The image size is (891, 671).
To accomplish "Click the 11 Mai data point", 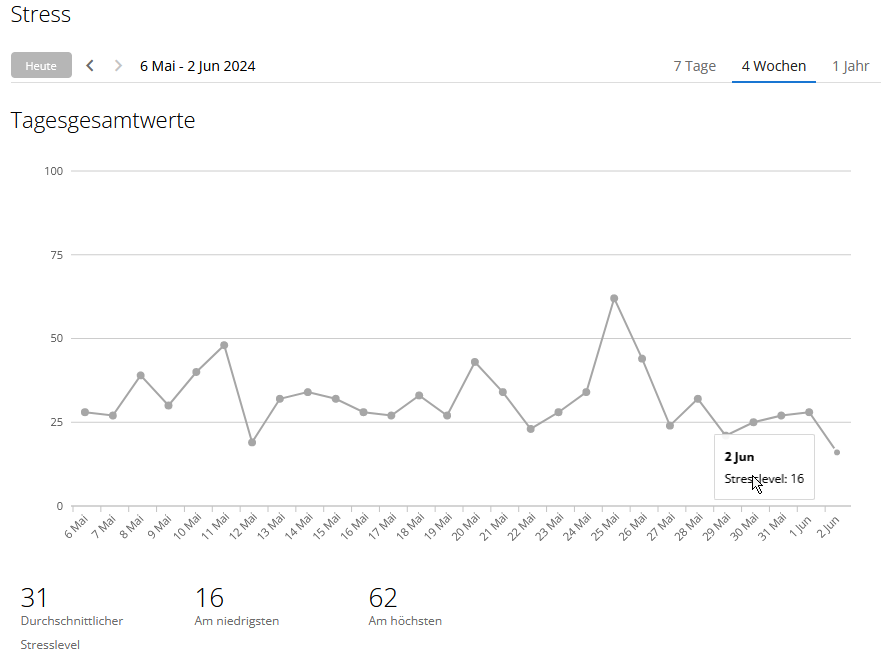I will coord(224,345).
